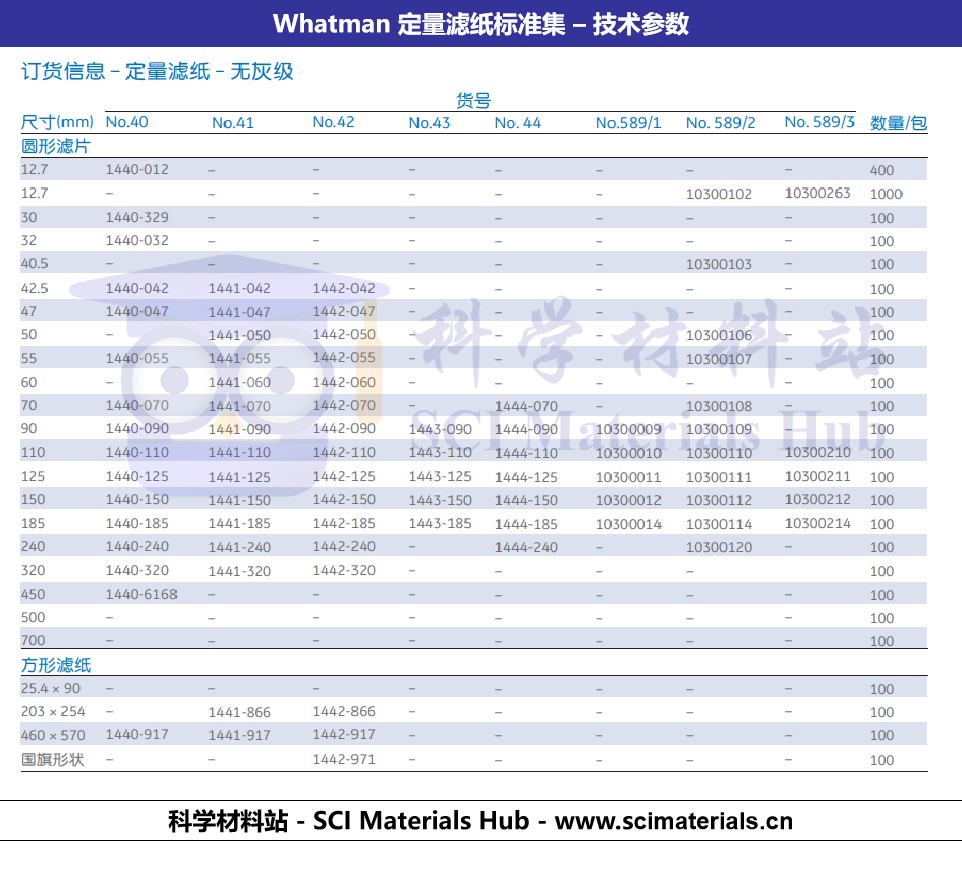Screen dimensions: 962x880
Task: Click the No.41 column header
Action: 233,123
